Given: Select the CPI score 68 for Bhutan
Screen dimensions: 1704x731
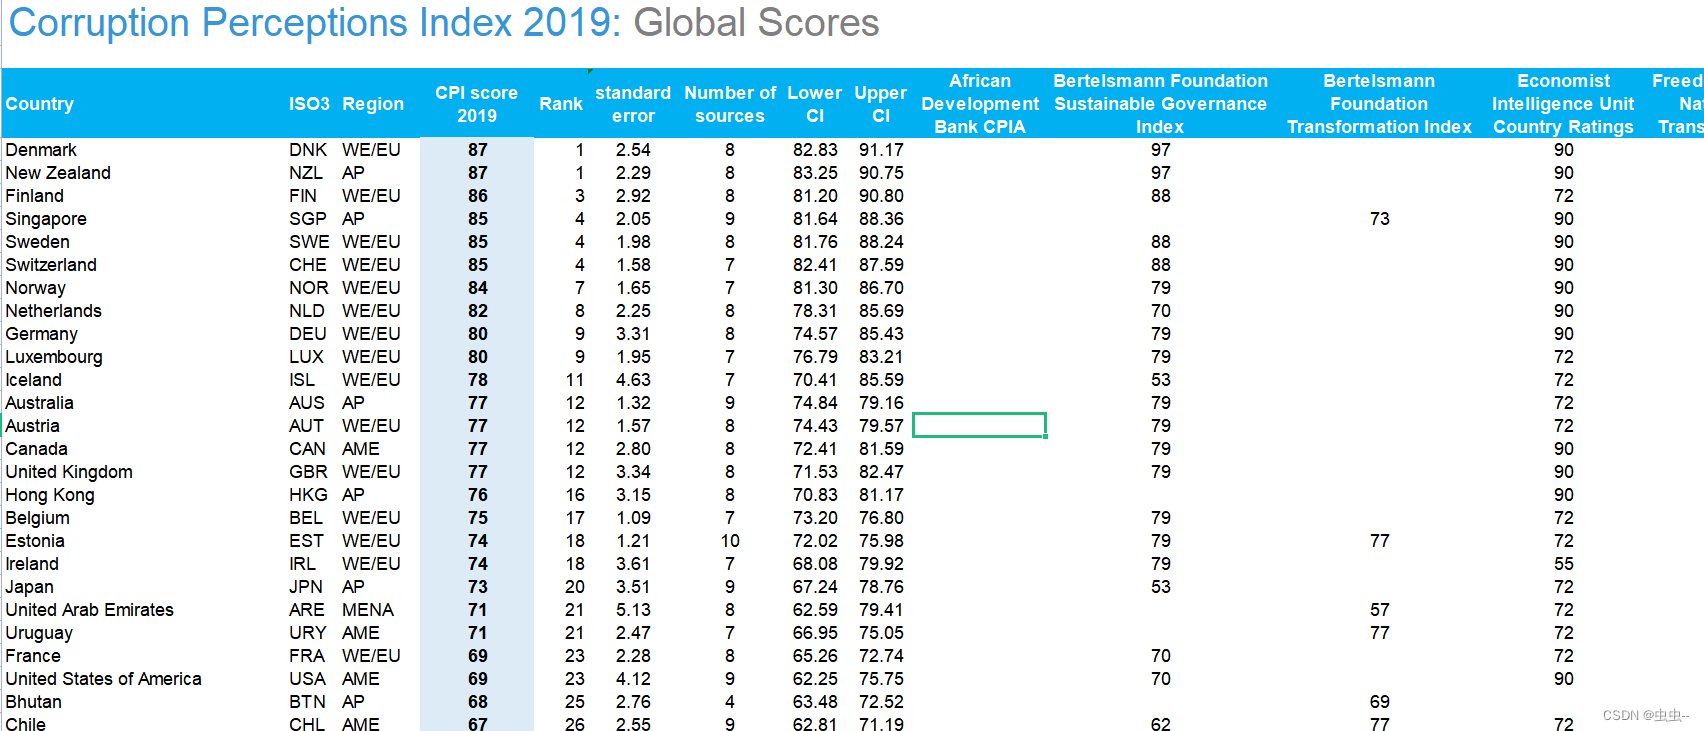Looking at the screenshot, I should [x=478, y=702].
